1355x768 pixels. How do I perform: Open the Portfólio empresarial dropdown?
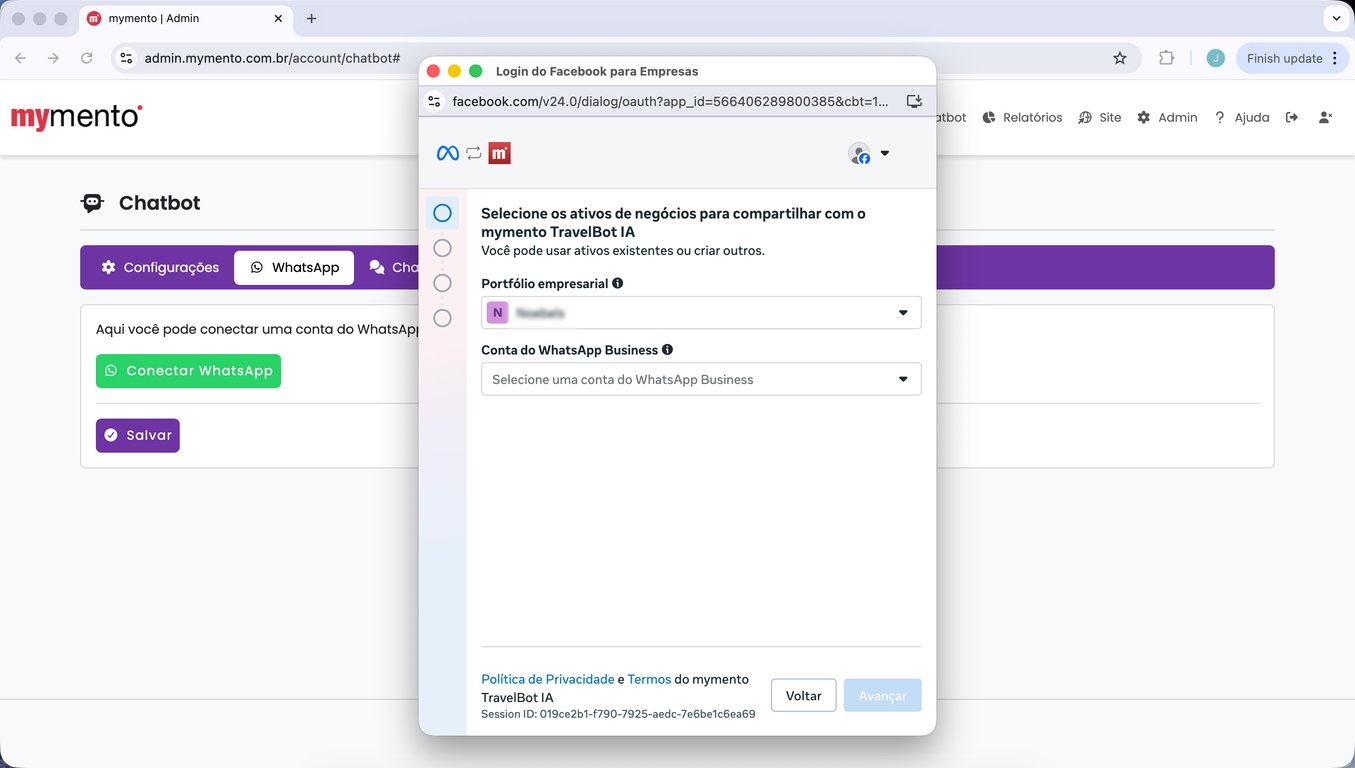(701, 313)
